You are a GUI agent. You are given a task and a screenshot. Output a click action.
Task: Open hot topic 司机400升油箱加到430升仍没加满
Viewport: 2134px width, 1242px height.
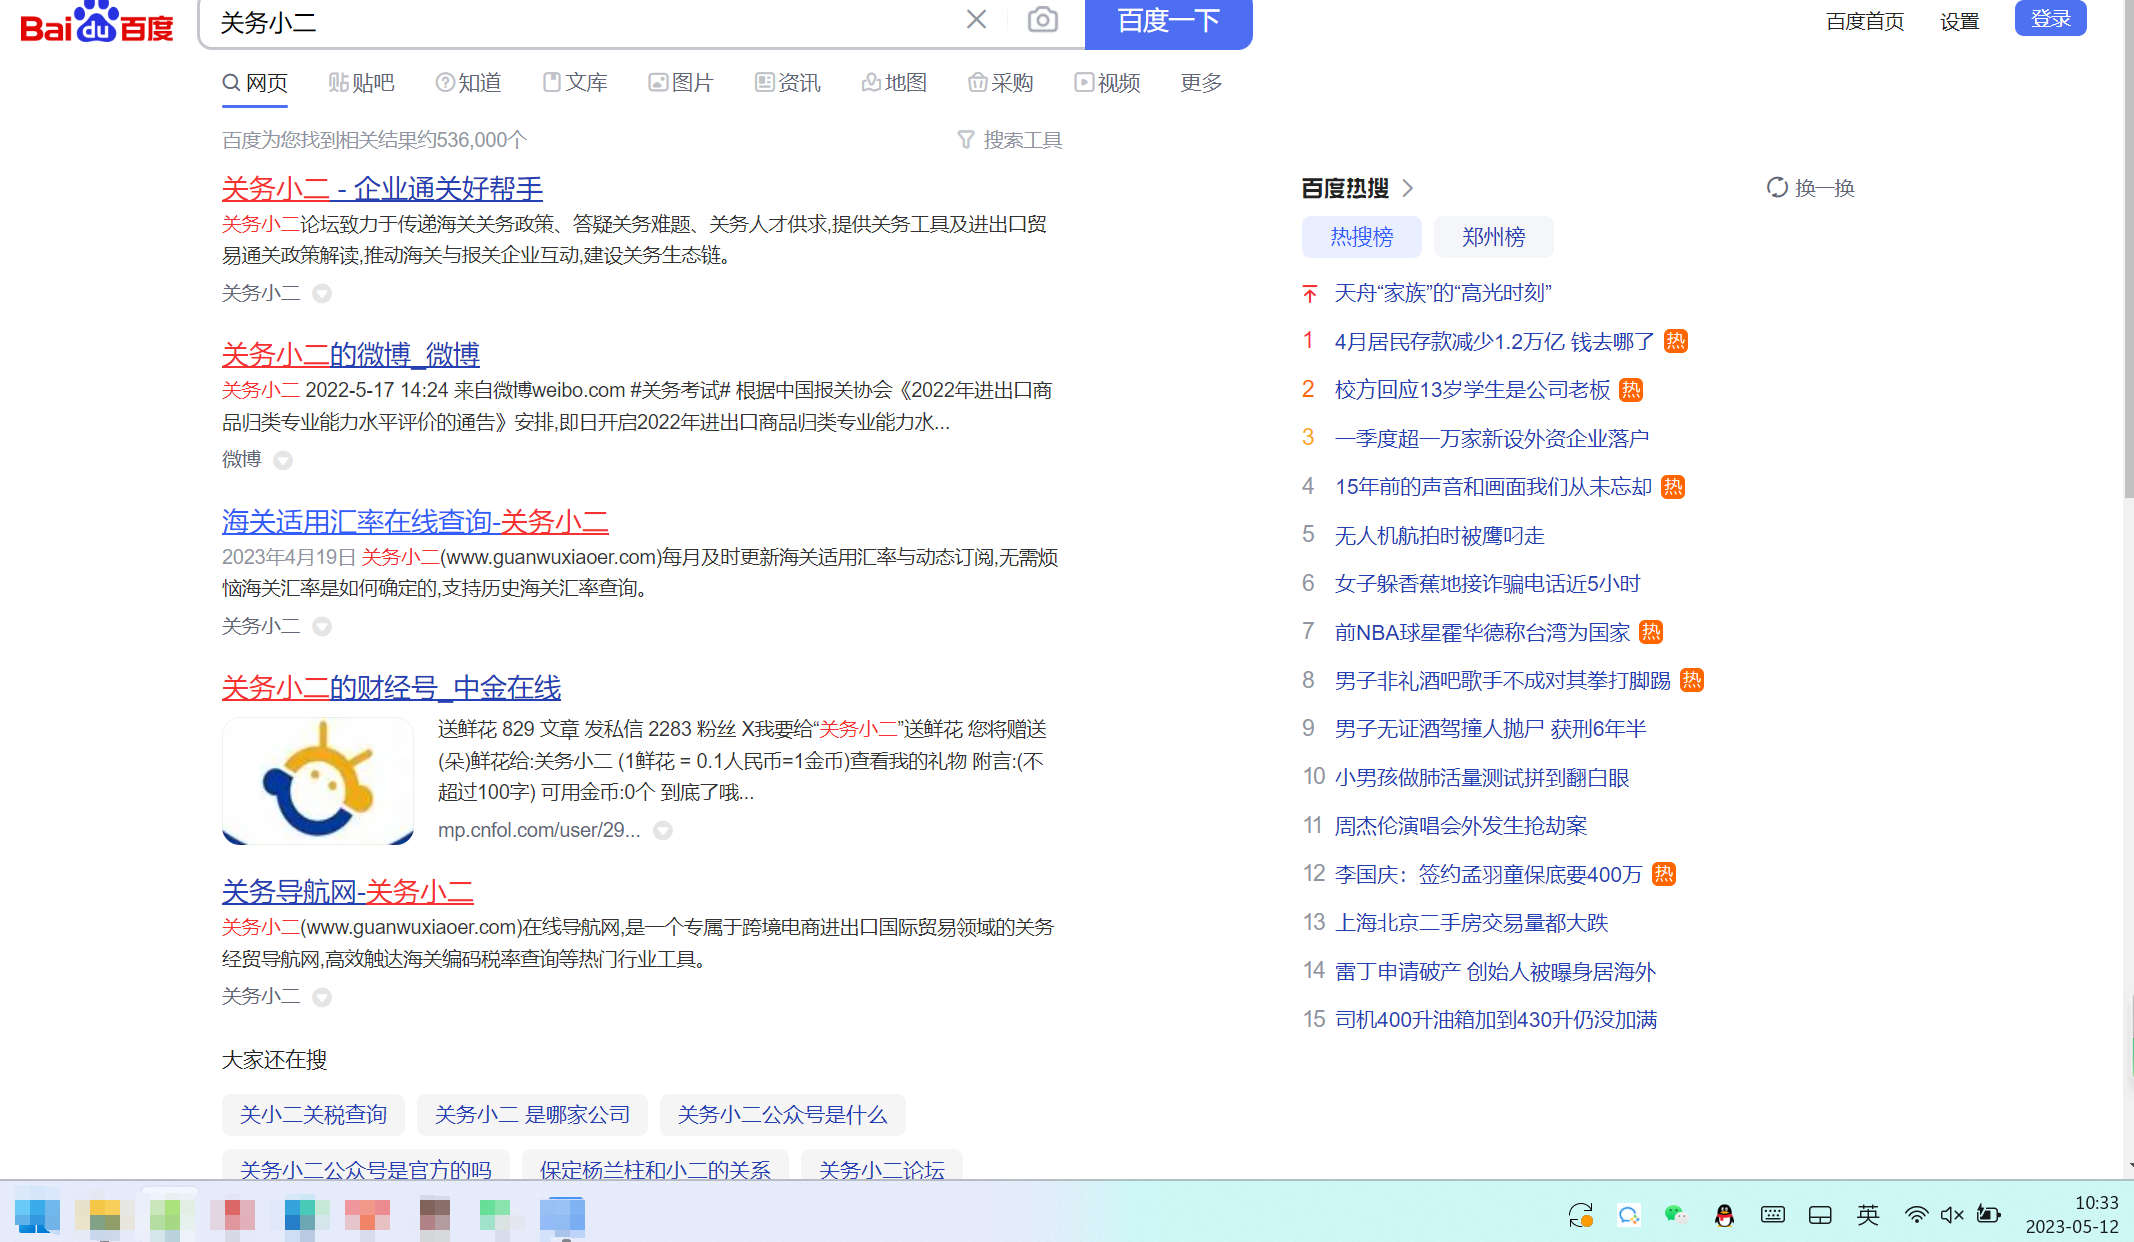1496,1020
